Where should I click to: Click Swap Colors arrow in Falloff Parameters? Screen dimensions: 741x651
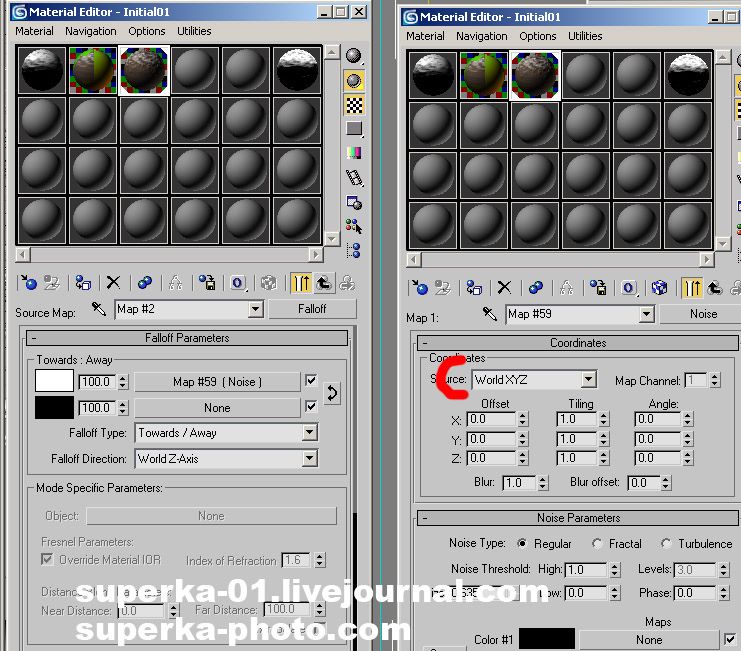pyautogui.click(x=333, y=393)
